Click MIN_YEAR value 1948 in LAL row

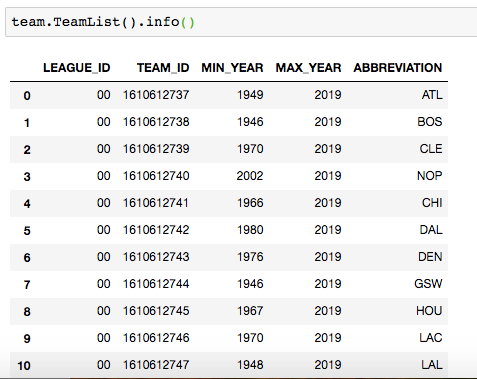point(250,365)
